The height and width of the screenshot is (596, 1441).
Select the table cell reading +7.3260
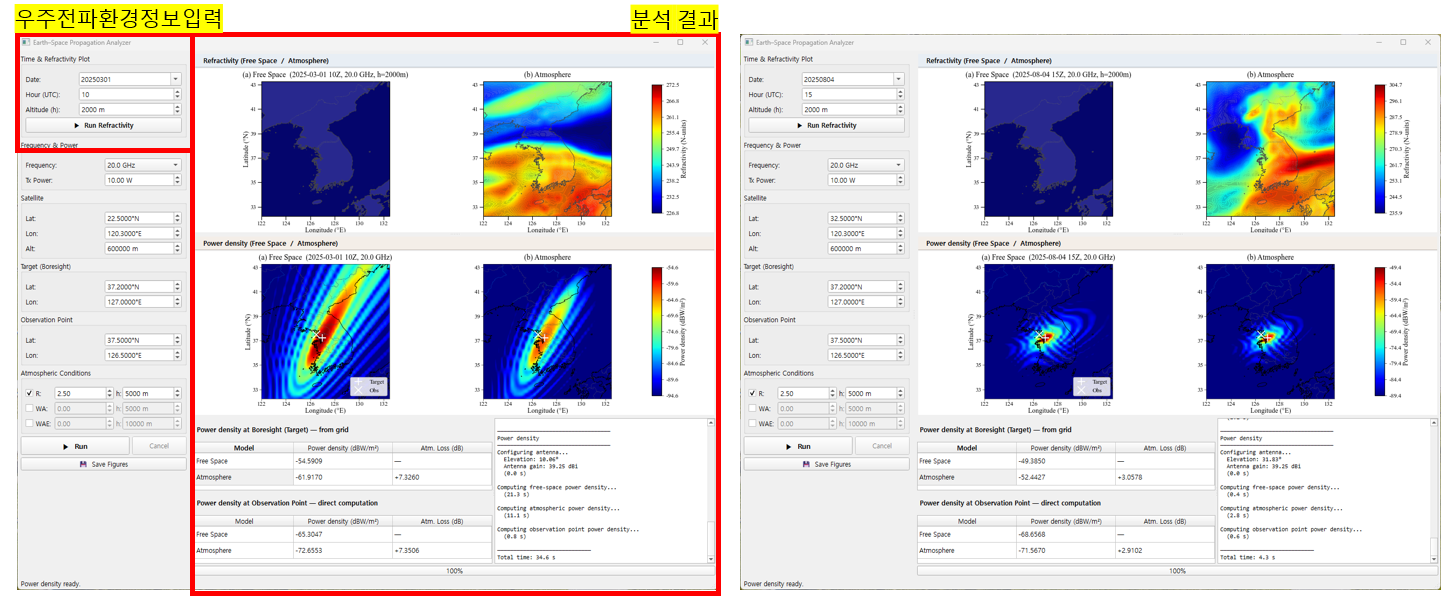[441, 477]
